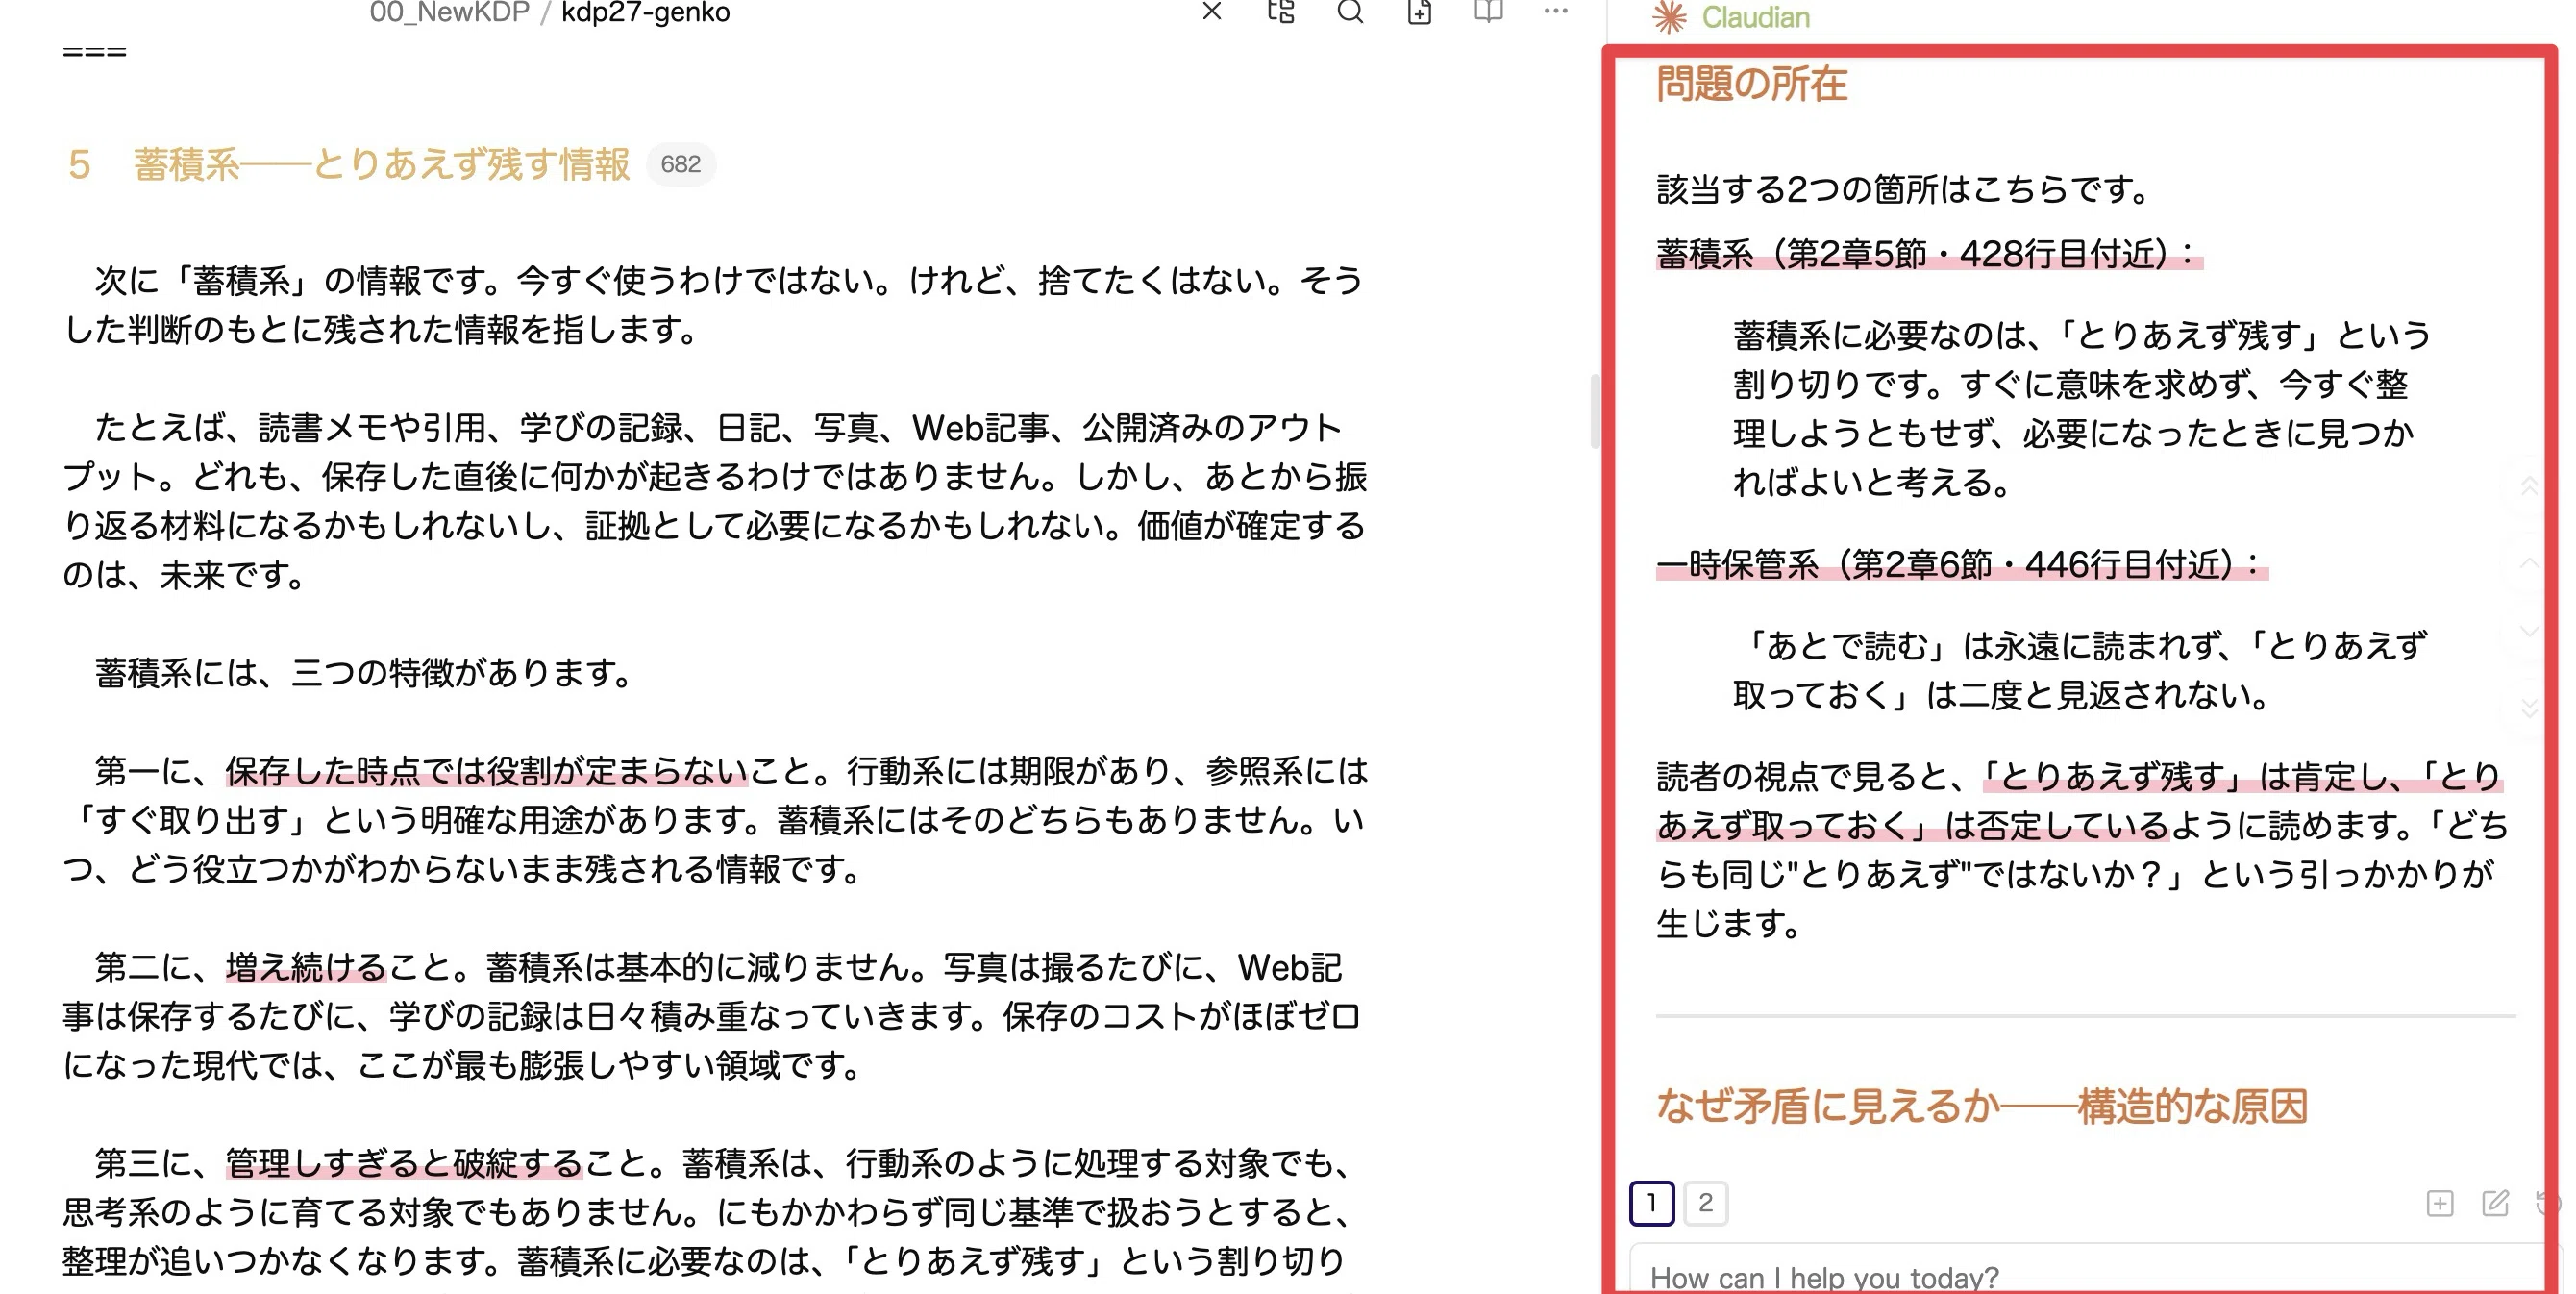Switch to conversation tab 1
This screenshot has width=2576, height=1294.
click(x=1651, y=1202)
